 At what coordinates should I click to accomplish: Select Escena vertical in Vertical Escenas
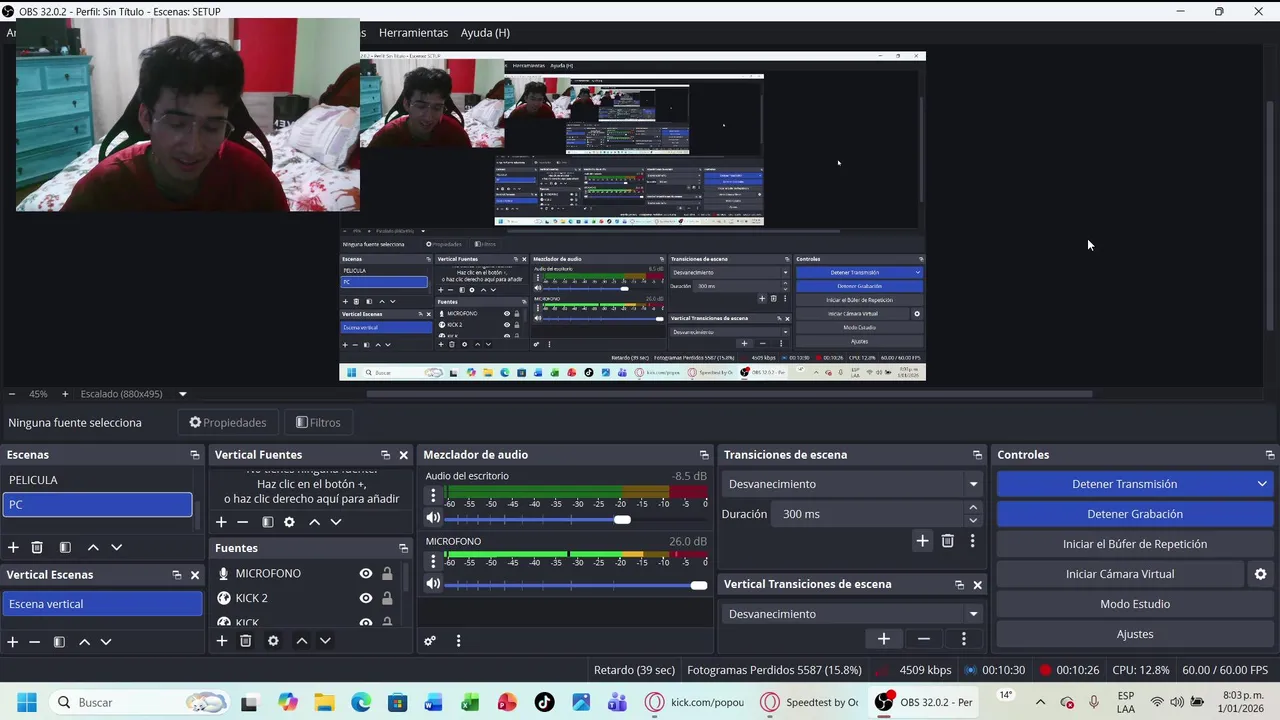[102, 604]
